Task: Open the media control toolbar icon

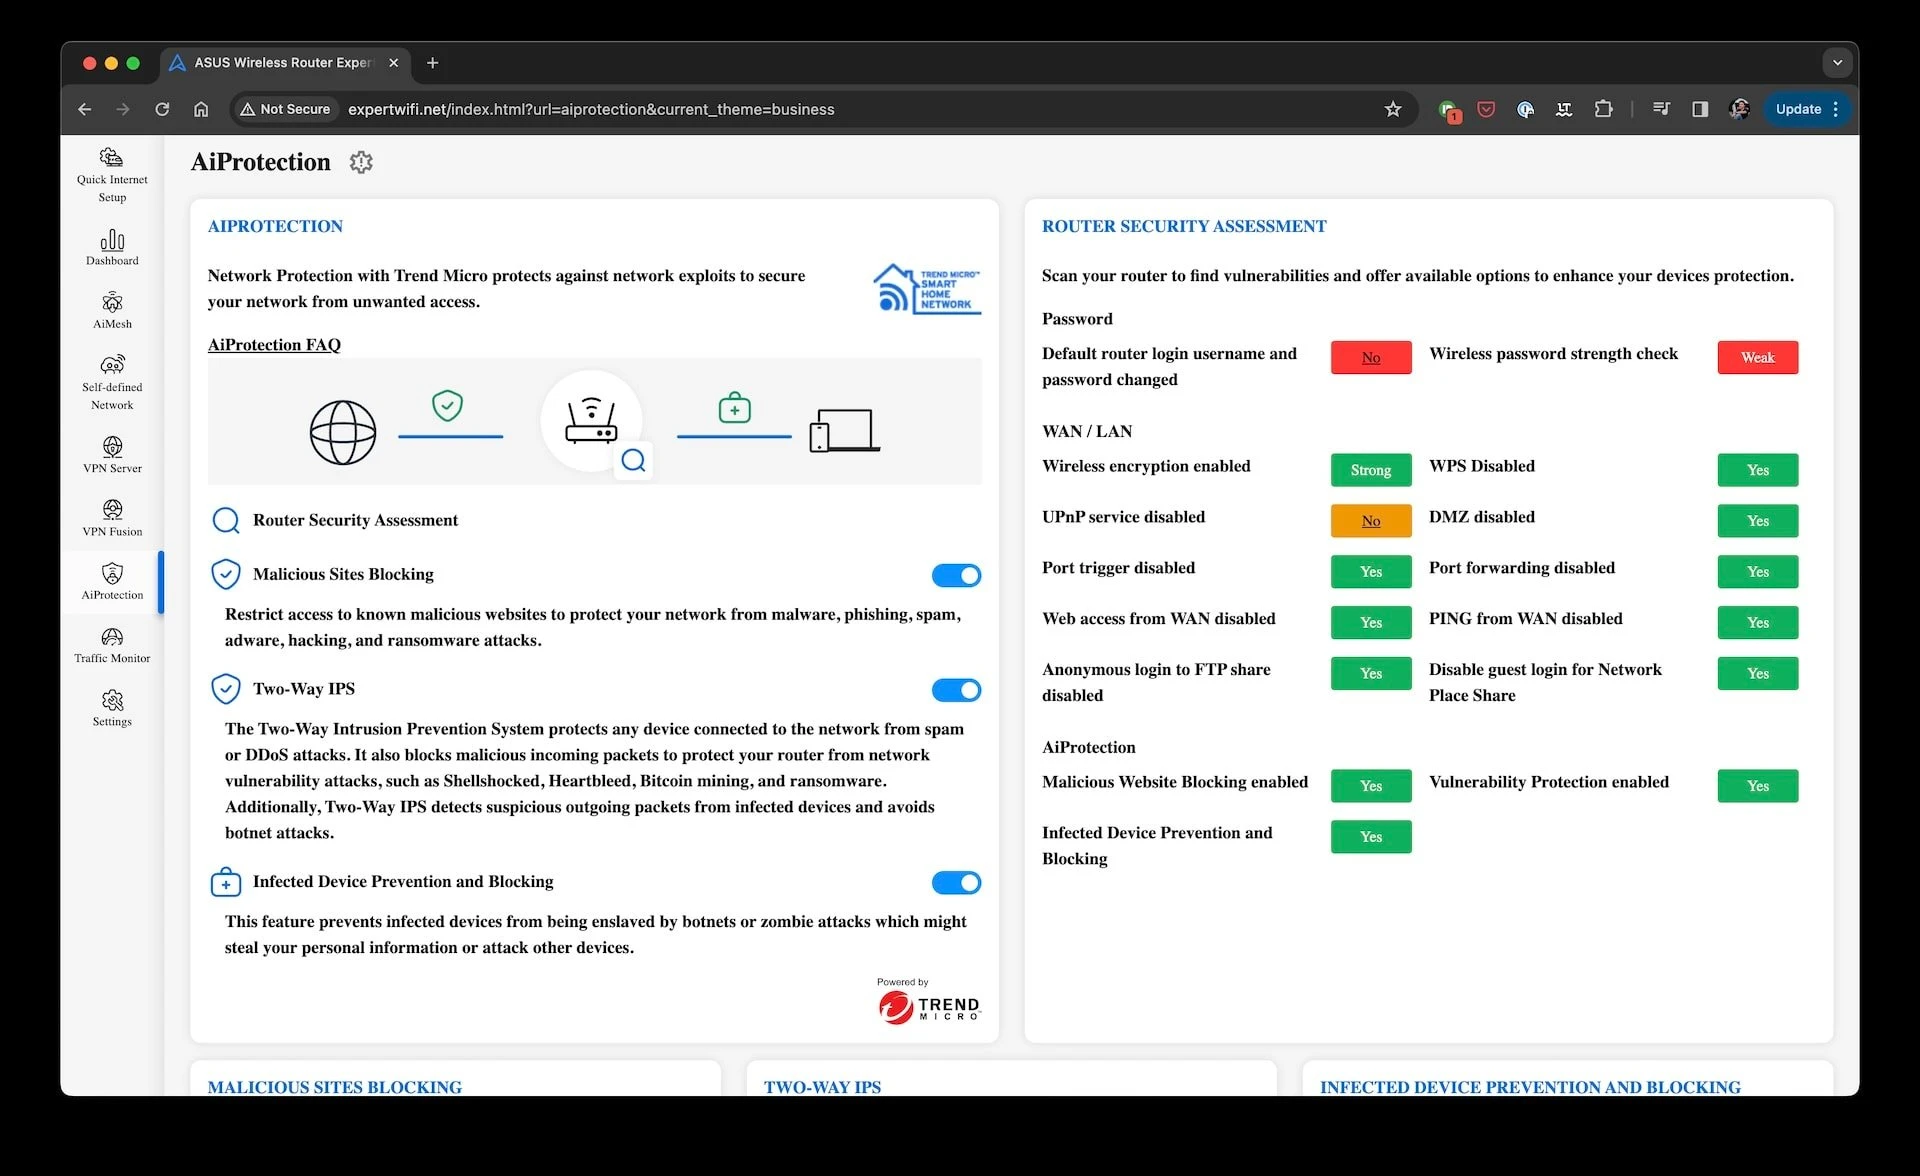Action: tap(1661, 109)
